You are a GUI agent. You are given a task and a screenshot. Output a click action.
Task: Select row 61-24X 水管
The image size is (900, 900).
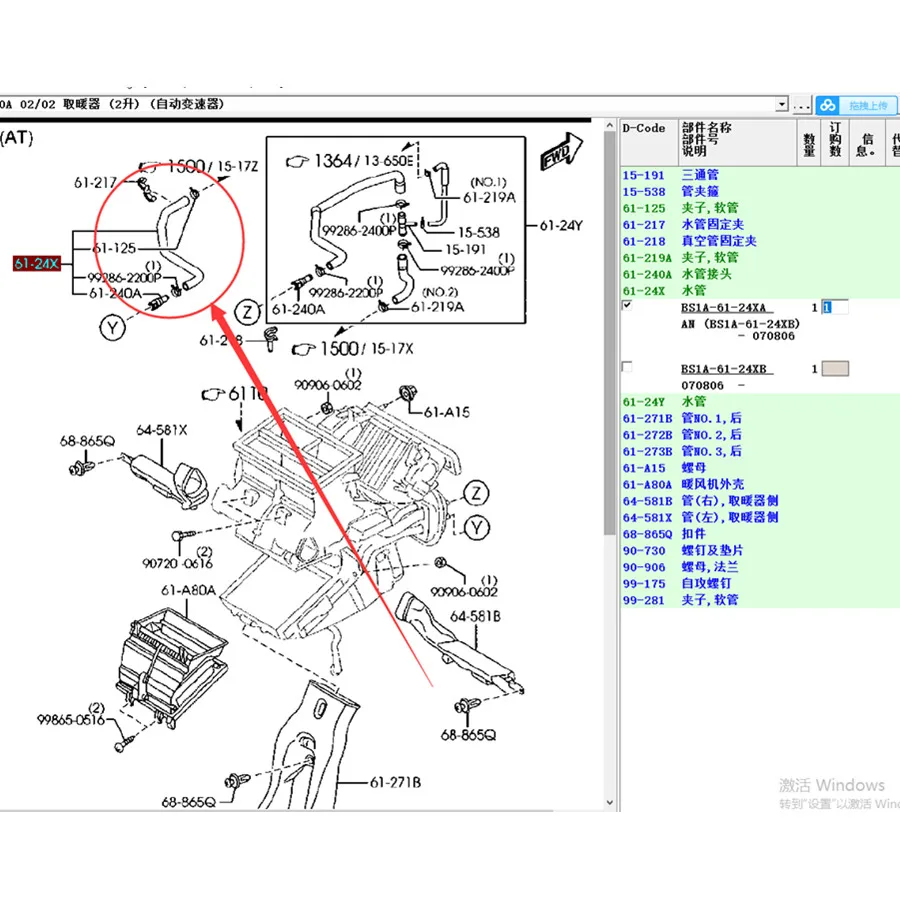pos(760,291)
